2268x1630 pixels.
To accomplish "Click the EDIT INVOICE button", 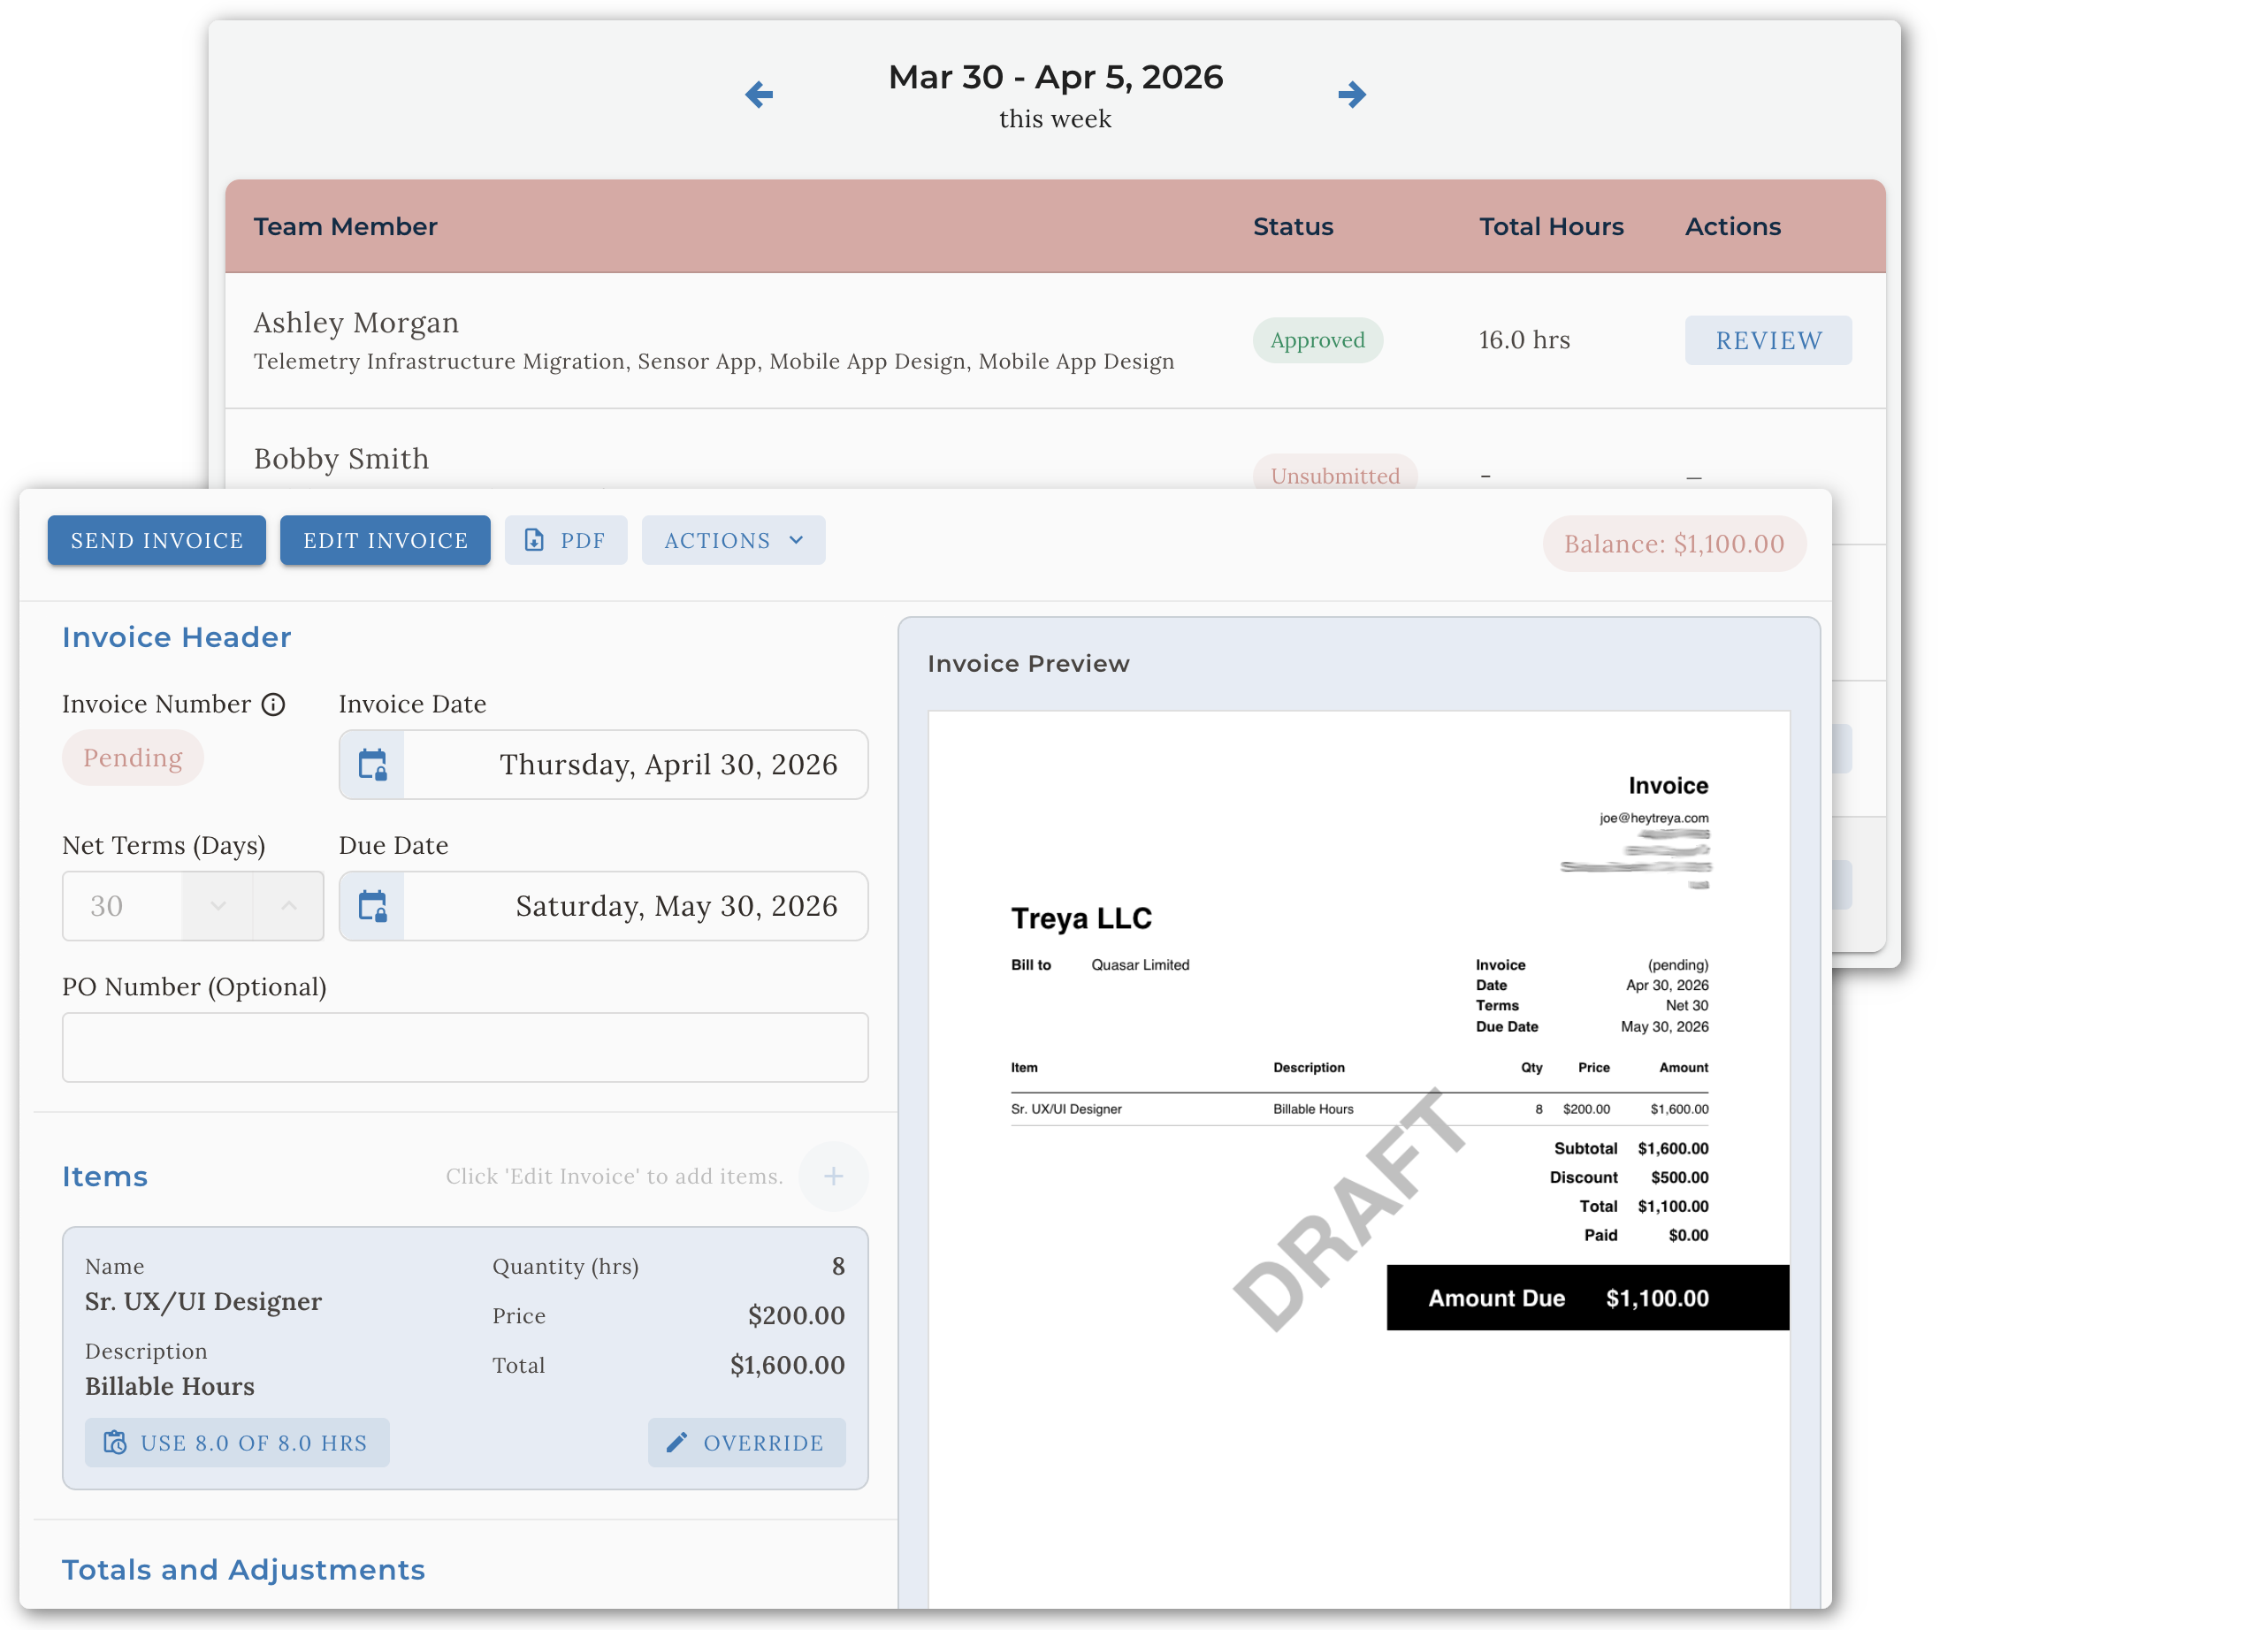I will click(385, 540).
